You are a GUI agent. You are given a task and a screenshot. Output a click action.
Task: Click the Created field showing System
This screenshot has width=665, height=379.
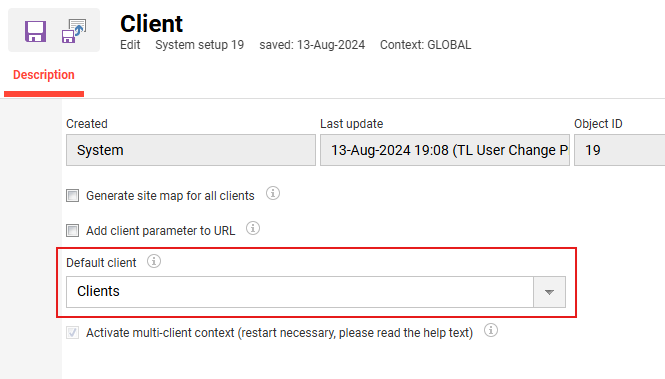191,150
